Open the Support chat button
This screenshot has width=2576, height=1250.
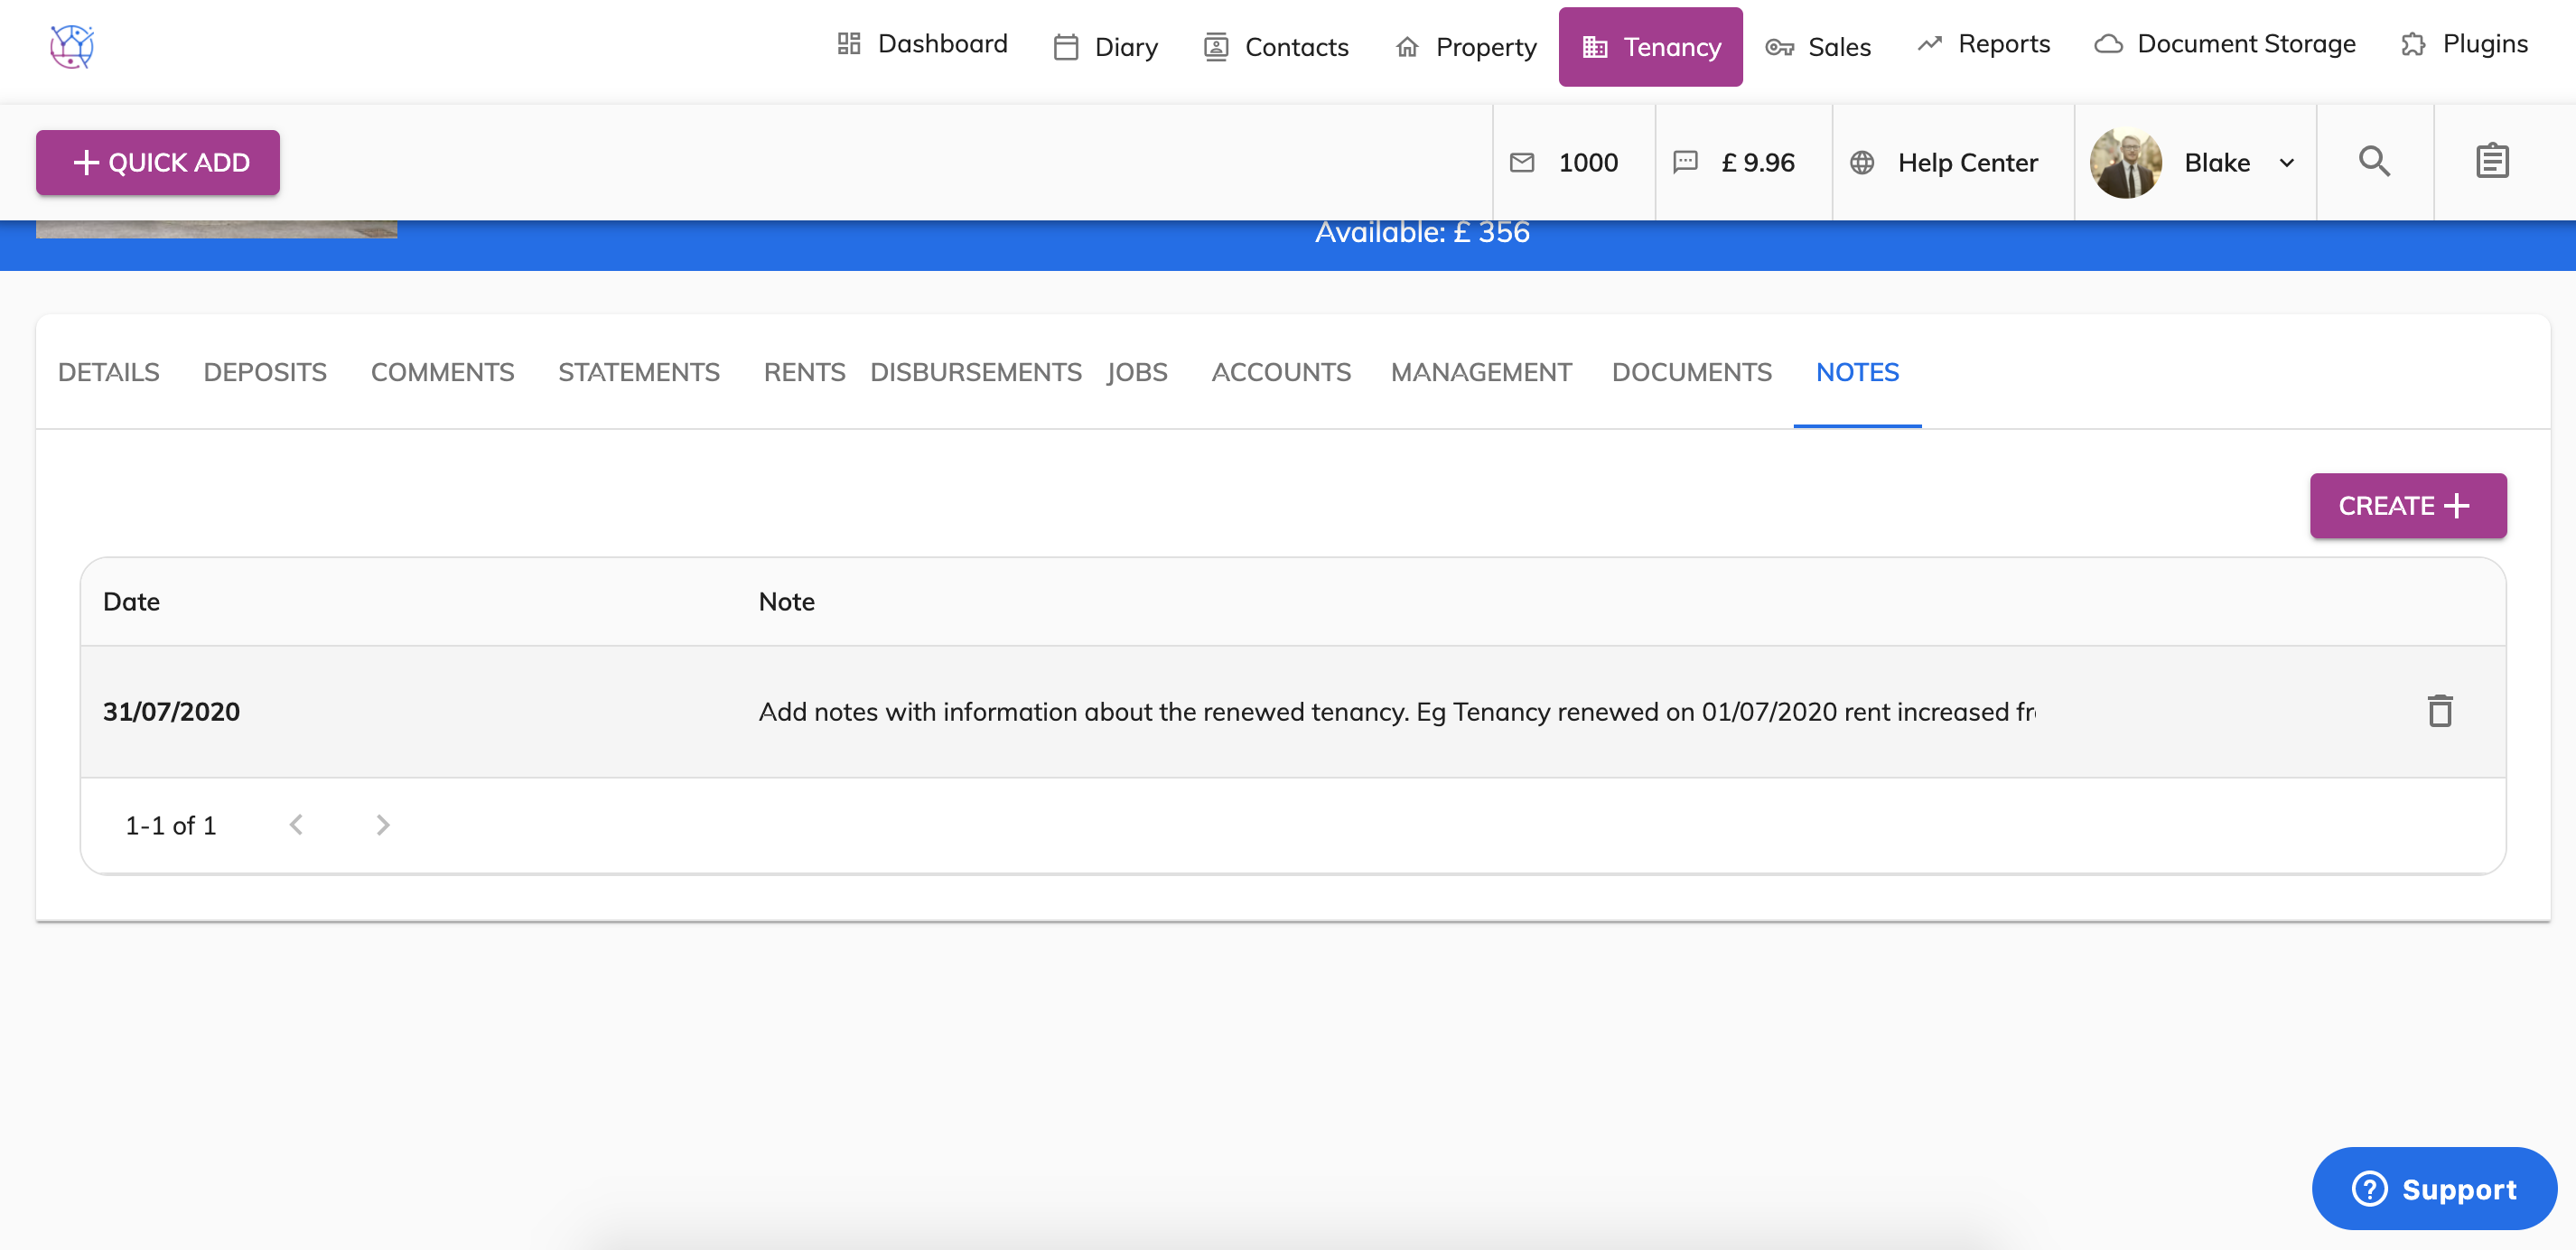point(2434,1188)
